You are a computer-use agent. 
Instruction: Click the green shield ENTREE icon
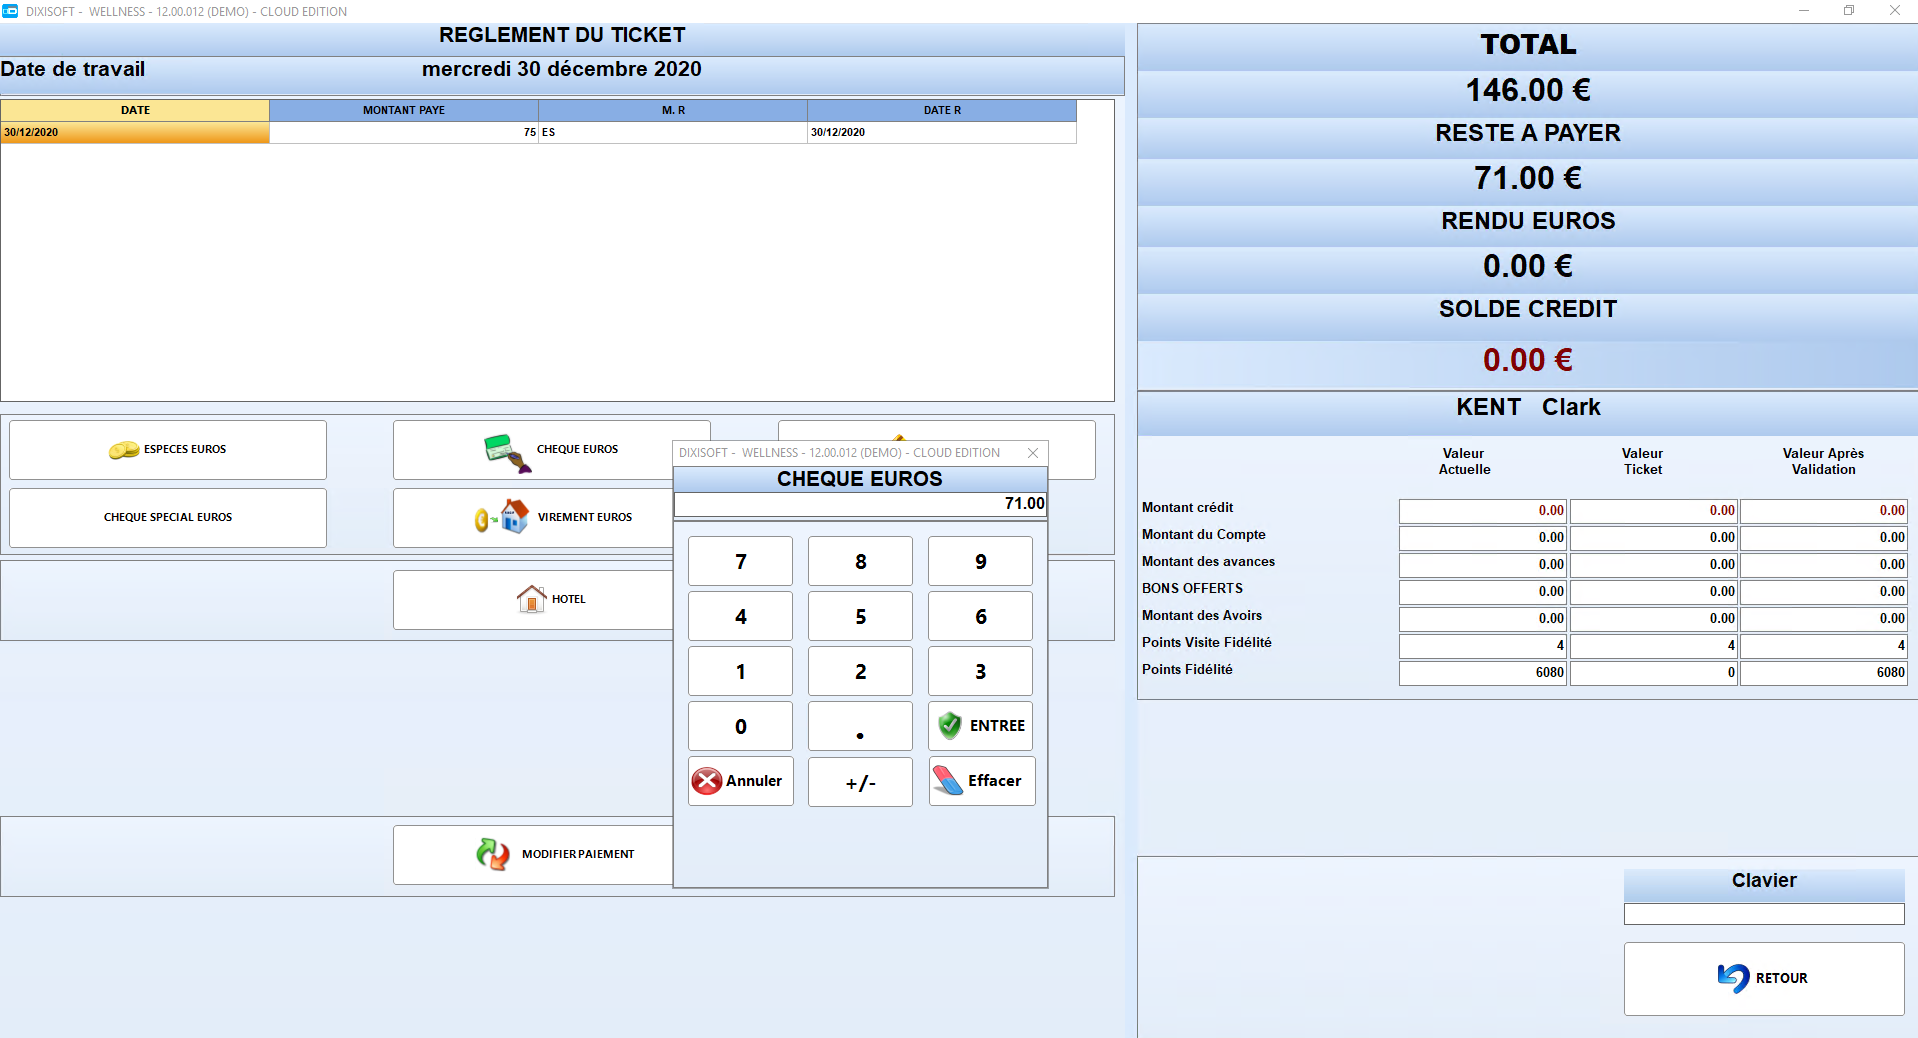click(950, 726)
